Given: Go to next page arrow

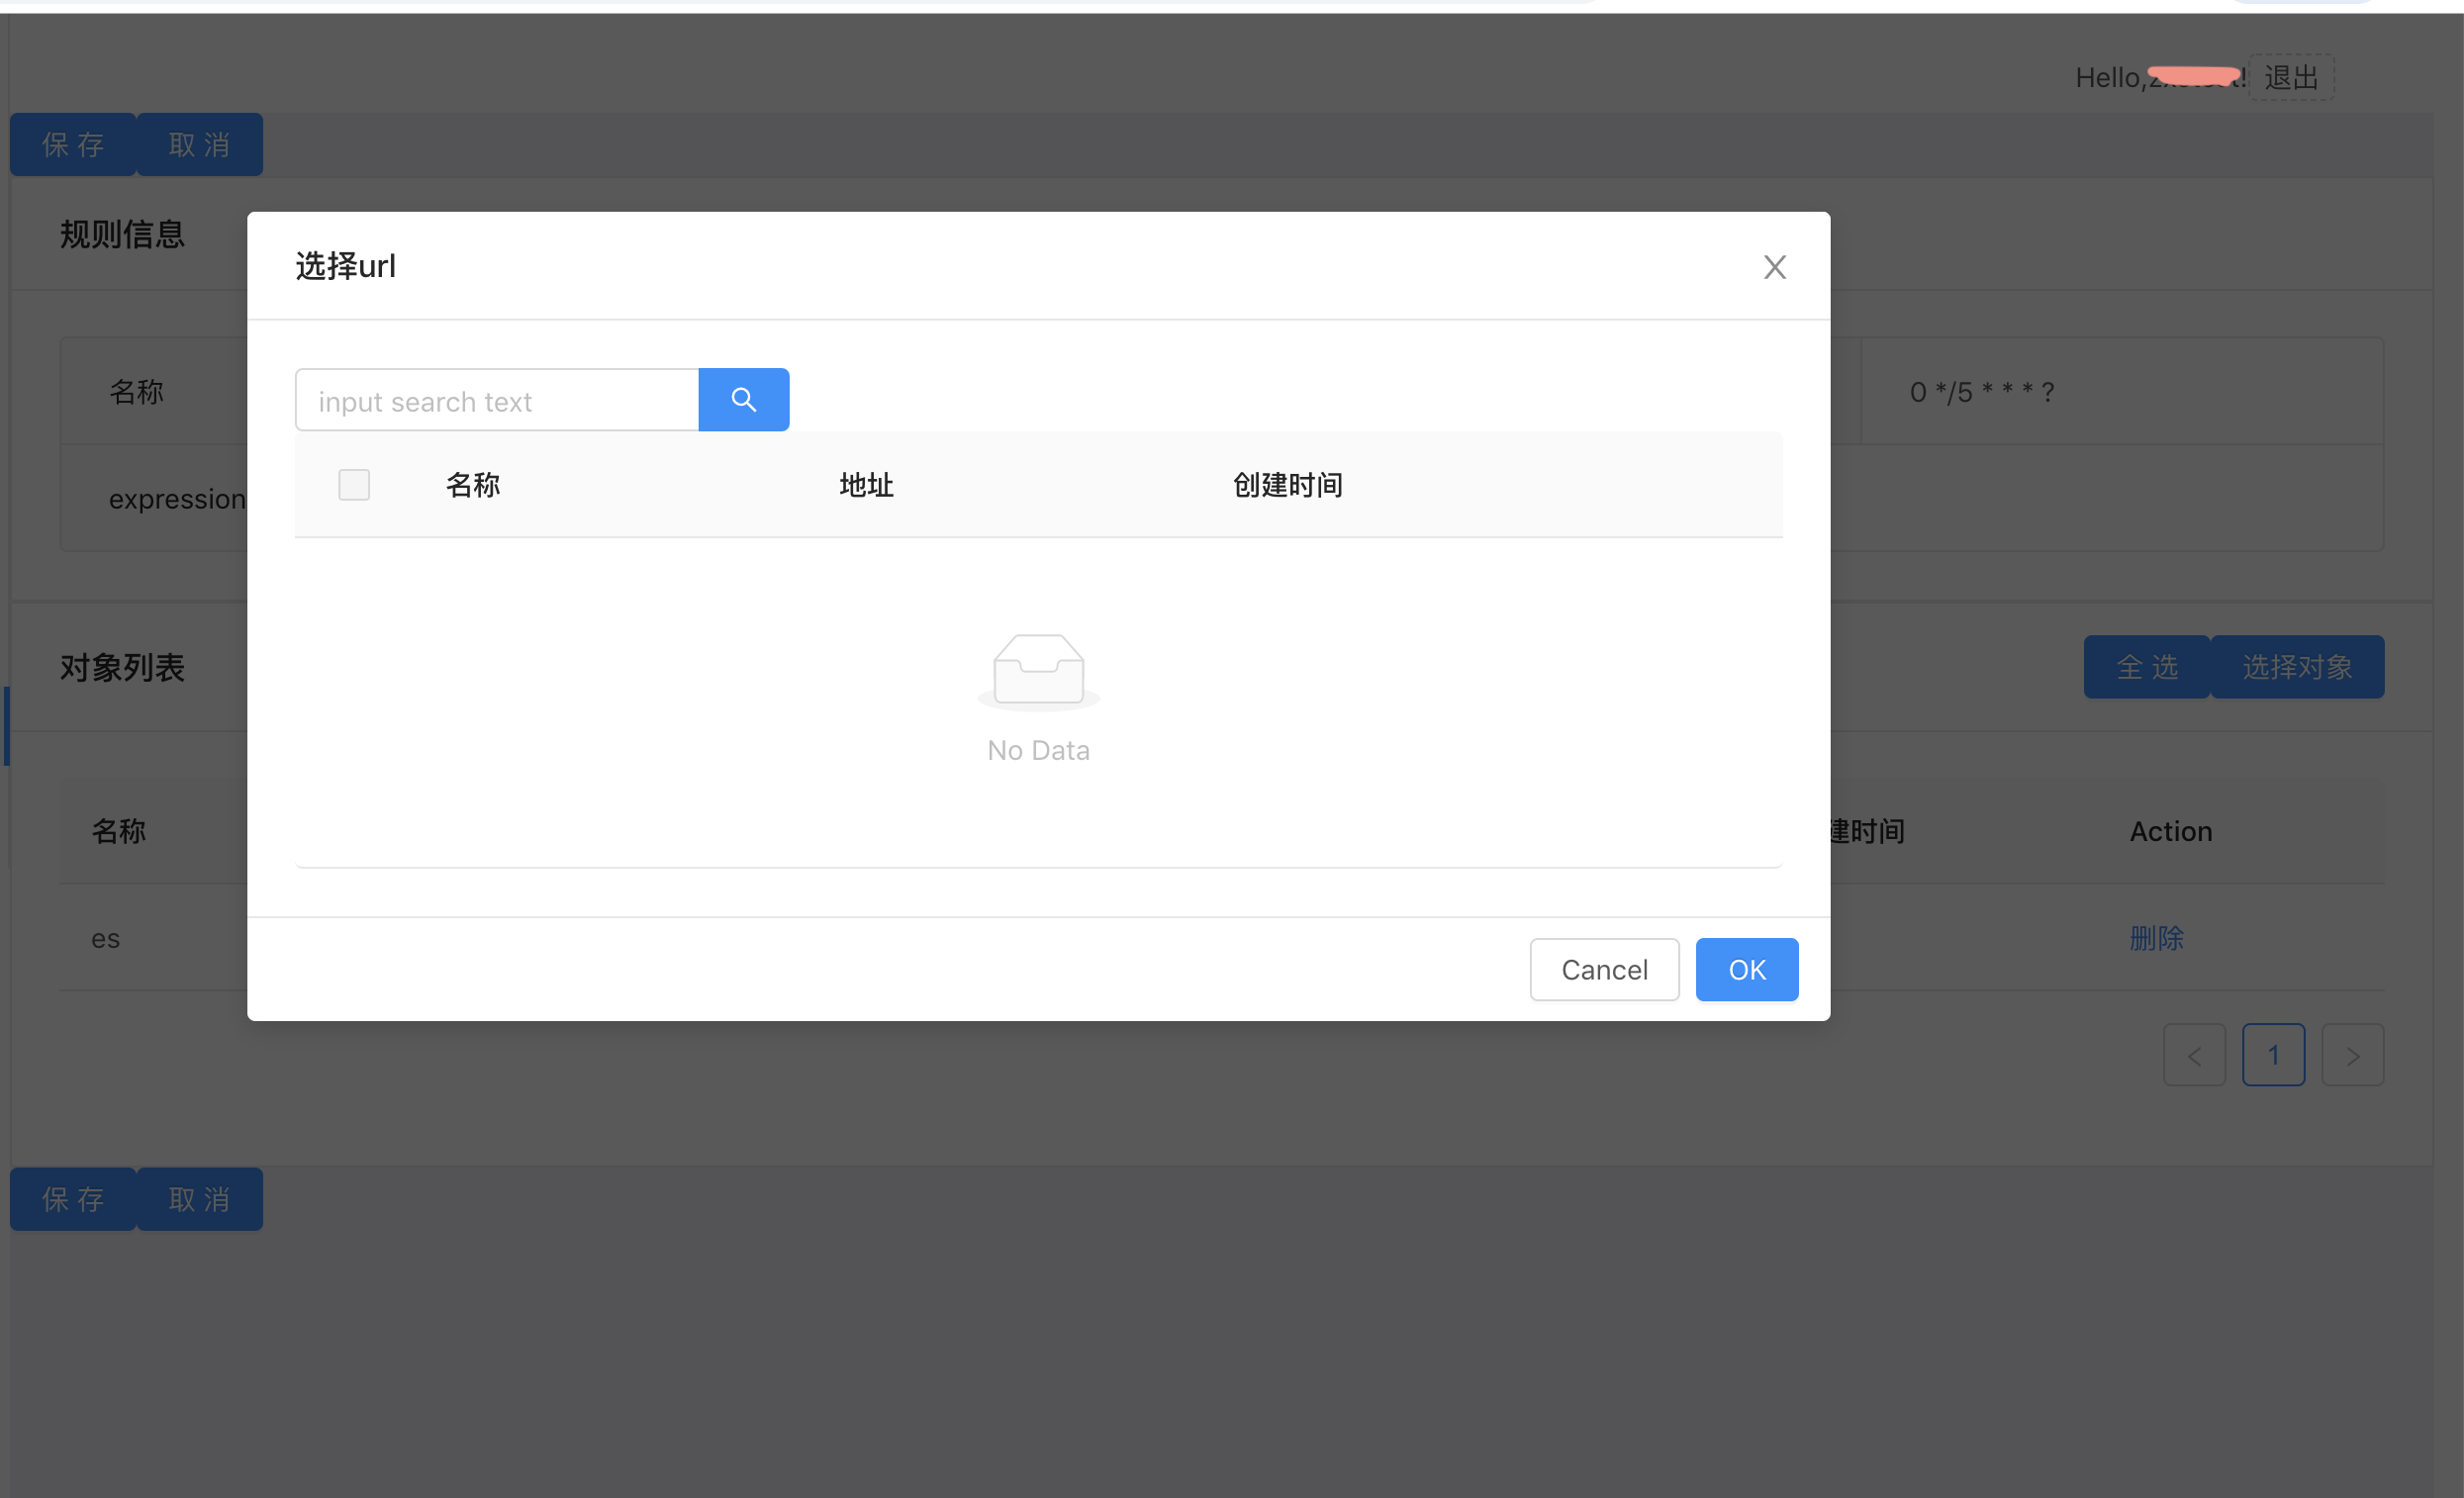Looking at the screenshot, I should (2352, 1055).
